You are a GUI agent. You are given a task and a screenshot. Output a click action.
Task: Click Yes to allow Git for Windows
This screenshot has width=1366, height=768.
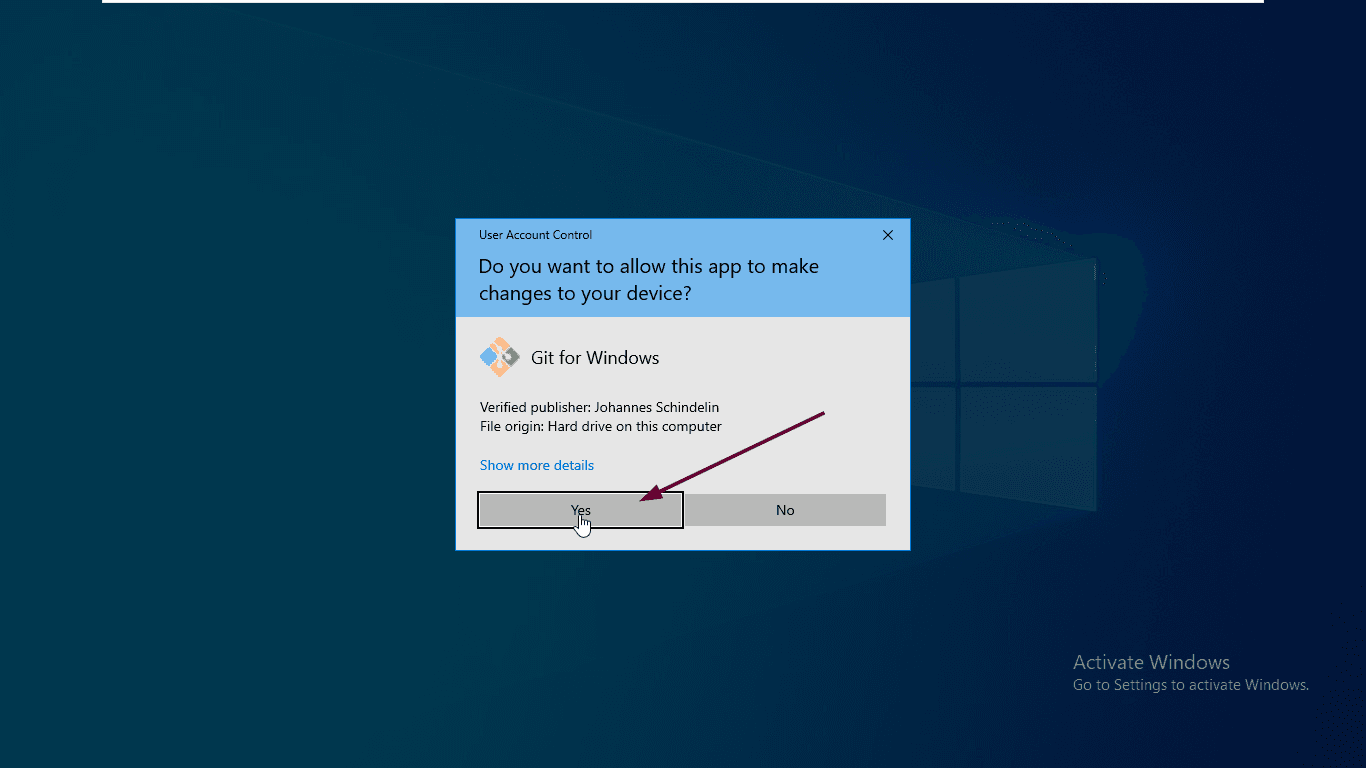(x=580, y=510)
